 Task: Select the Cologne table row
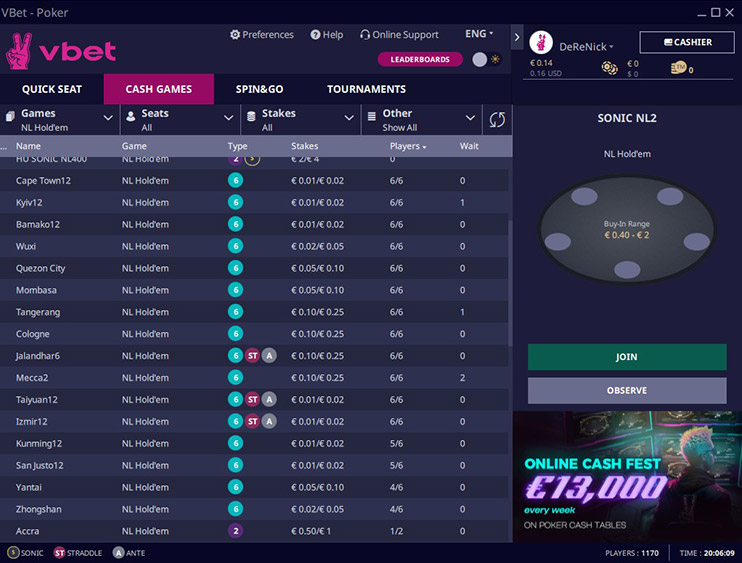pos(254,334)
